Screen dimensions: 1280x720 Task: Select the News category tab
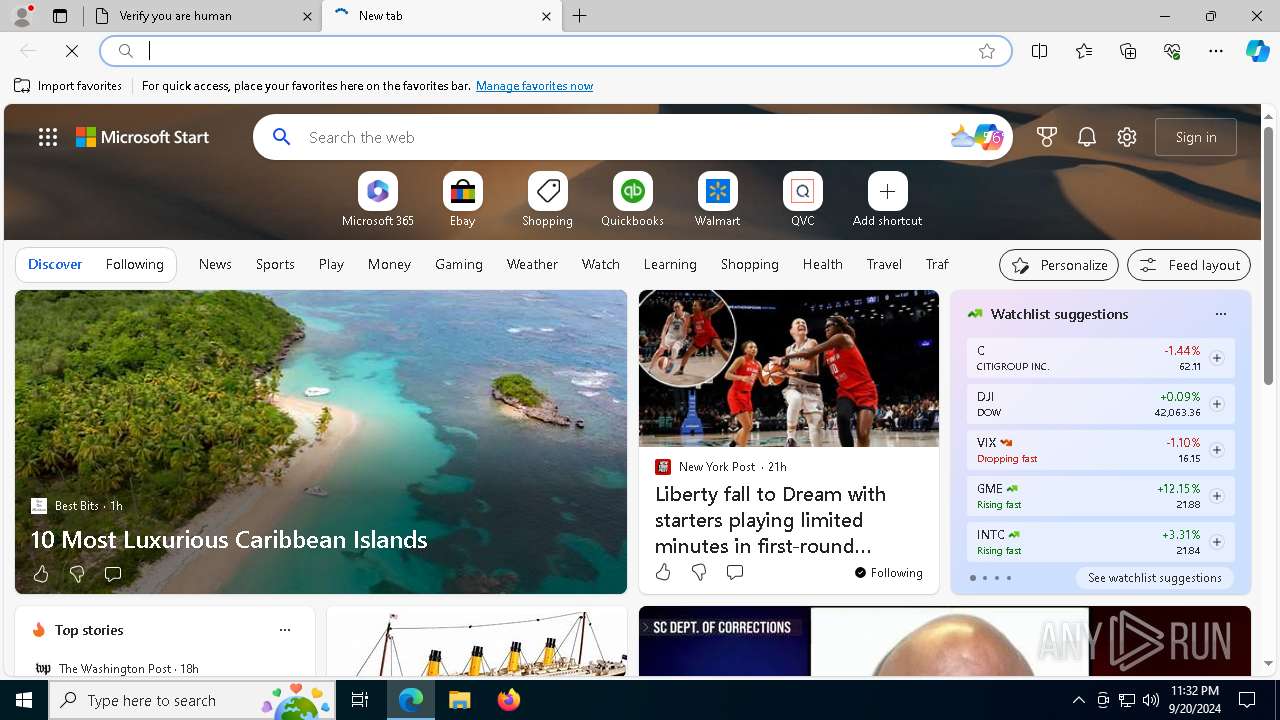[x=215, y=264]
